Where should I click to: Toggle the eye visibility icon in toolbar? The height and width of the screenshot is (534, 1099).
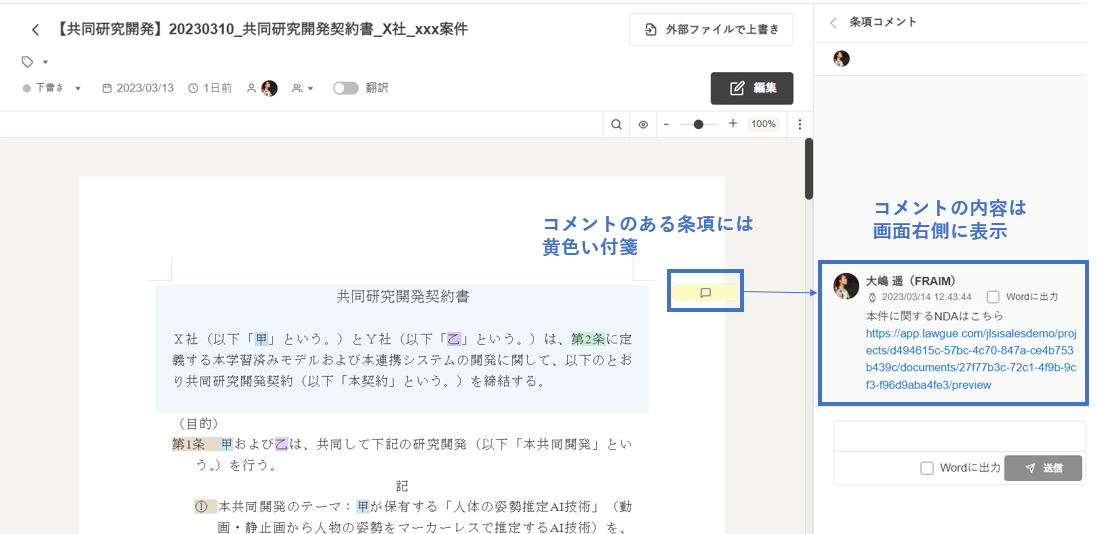(x=643, y=124)
